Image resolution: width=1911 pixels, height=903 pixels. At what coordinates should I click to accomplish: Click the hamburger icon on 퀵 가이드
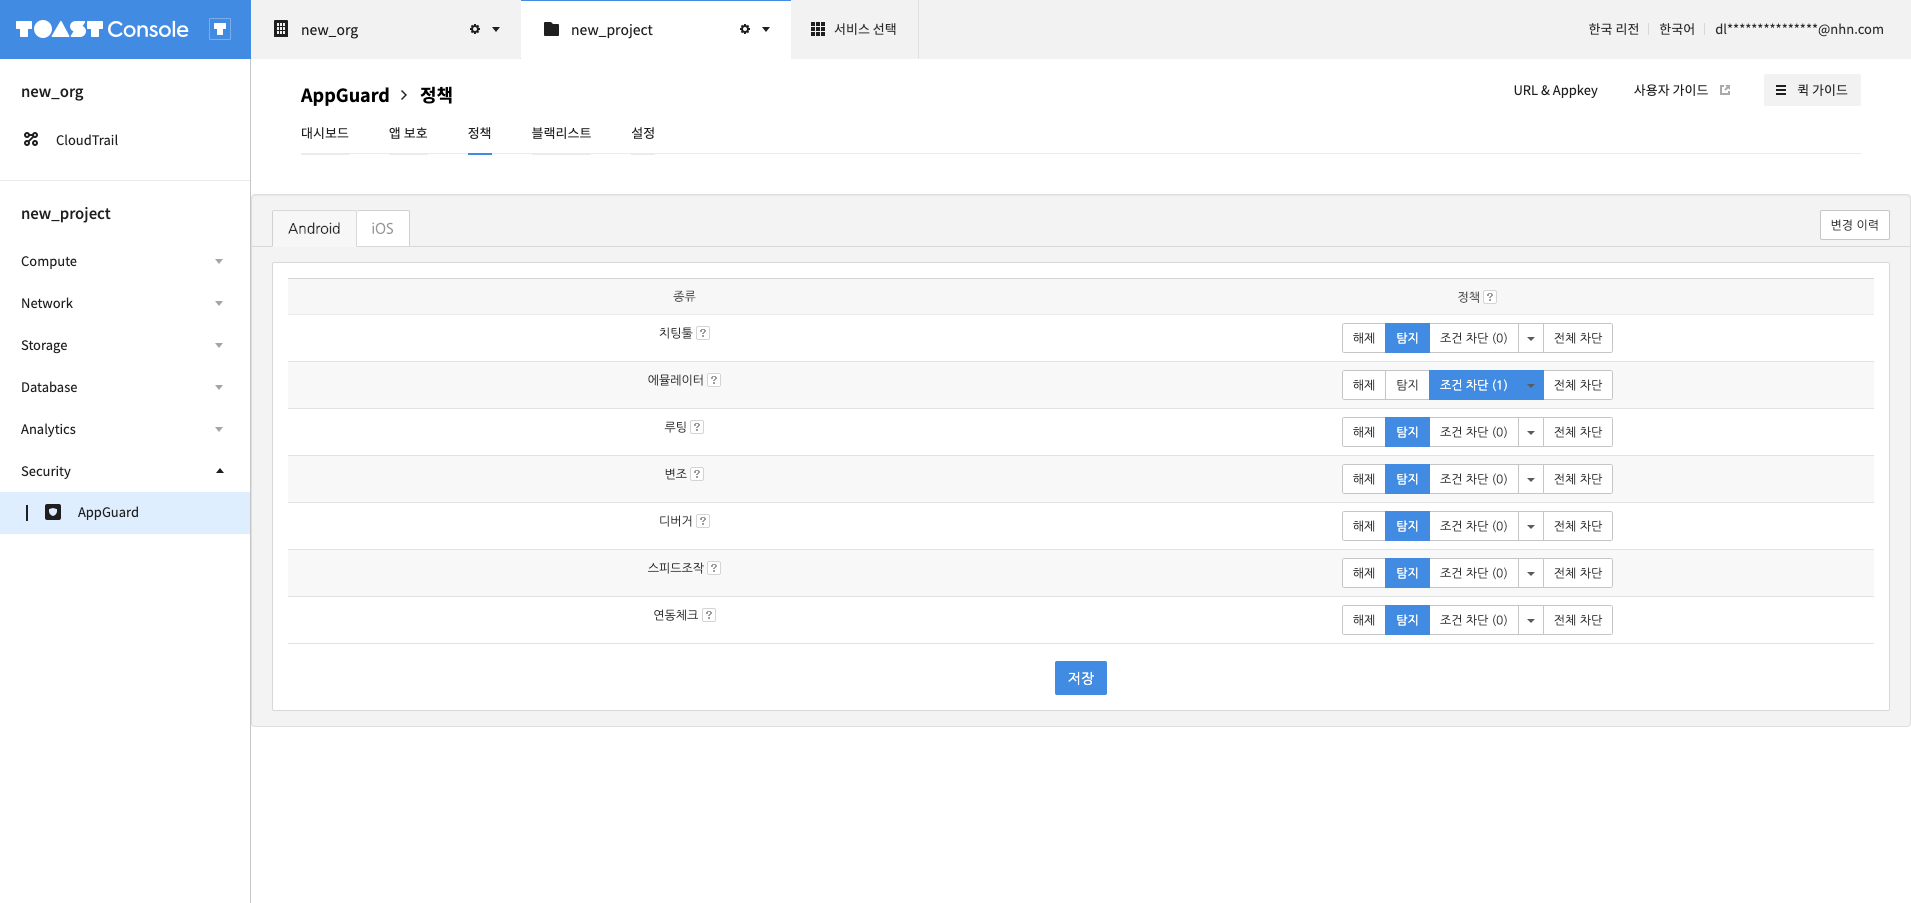(x=1781, y=90)
